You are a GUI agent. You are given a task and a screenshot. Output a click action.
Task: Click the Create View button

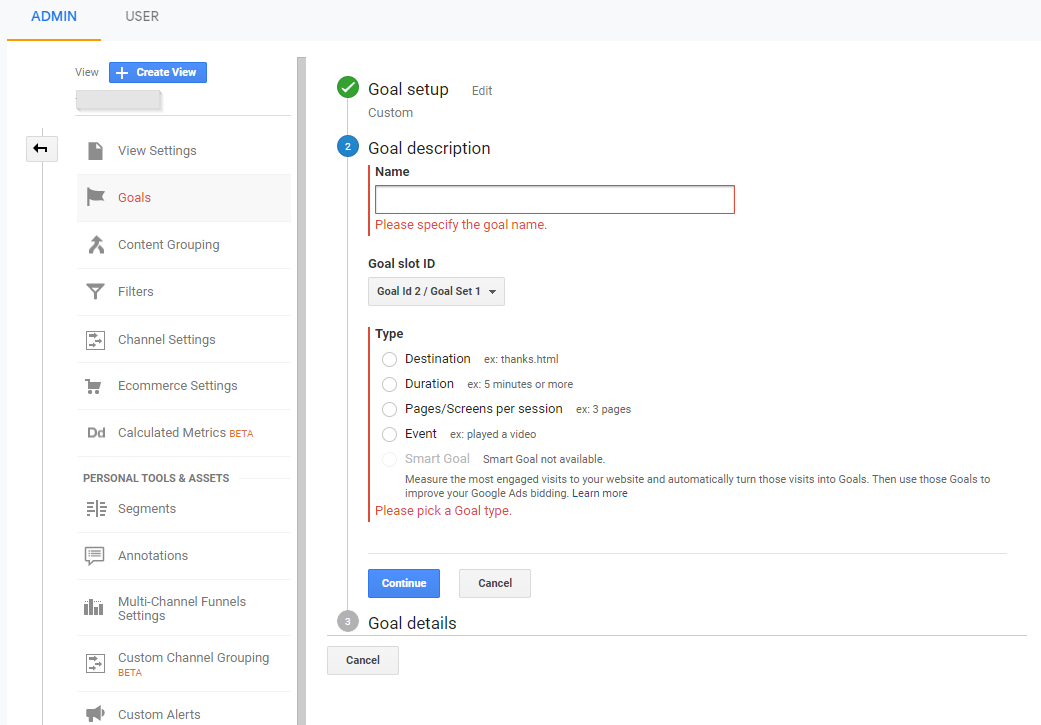[158, 72]
